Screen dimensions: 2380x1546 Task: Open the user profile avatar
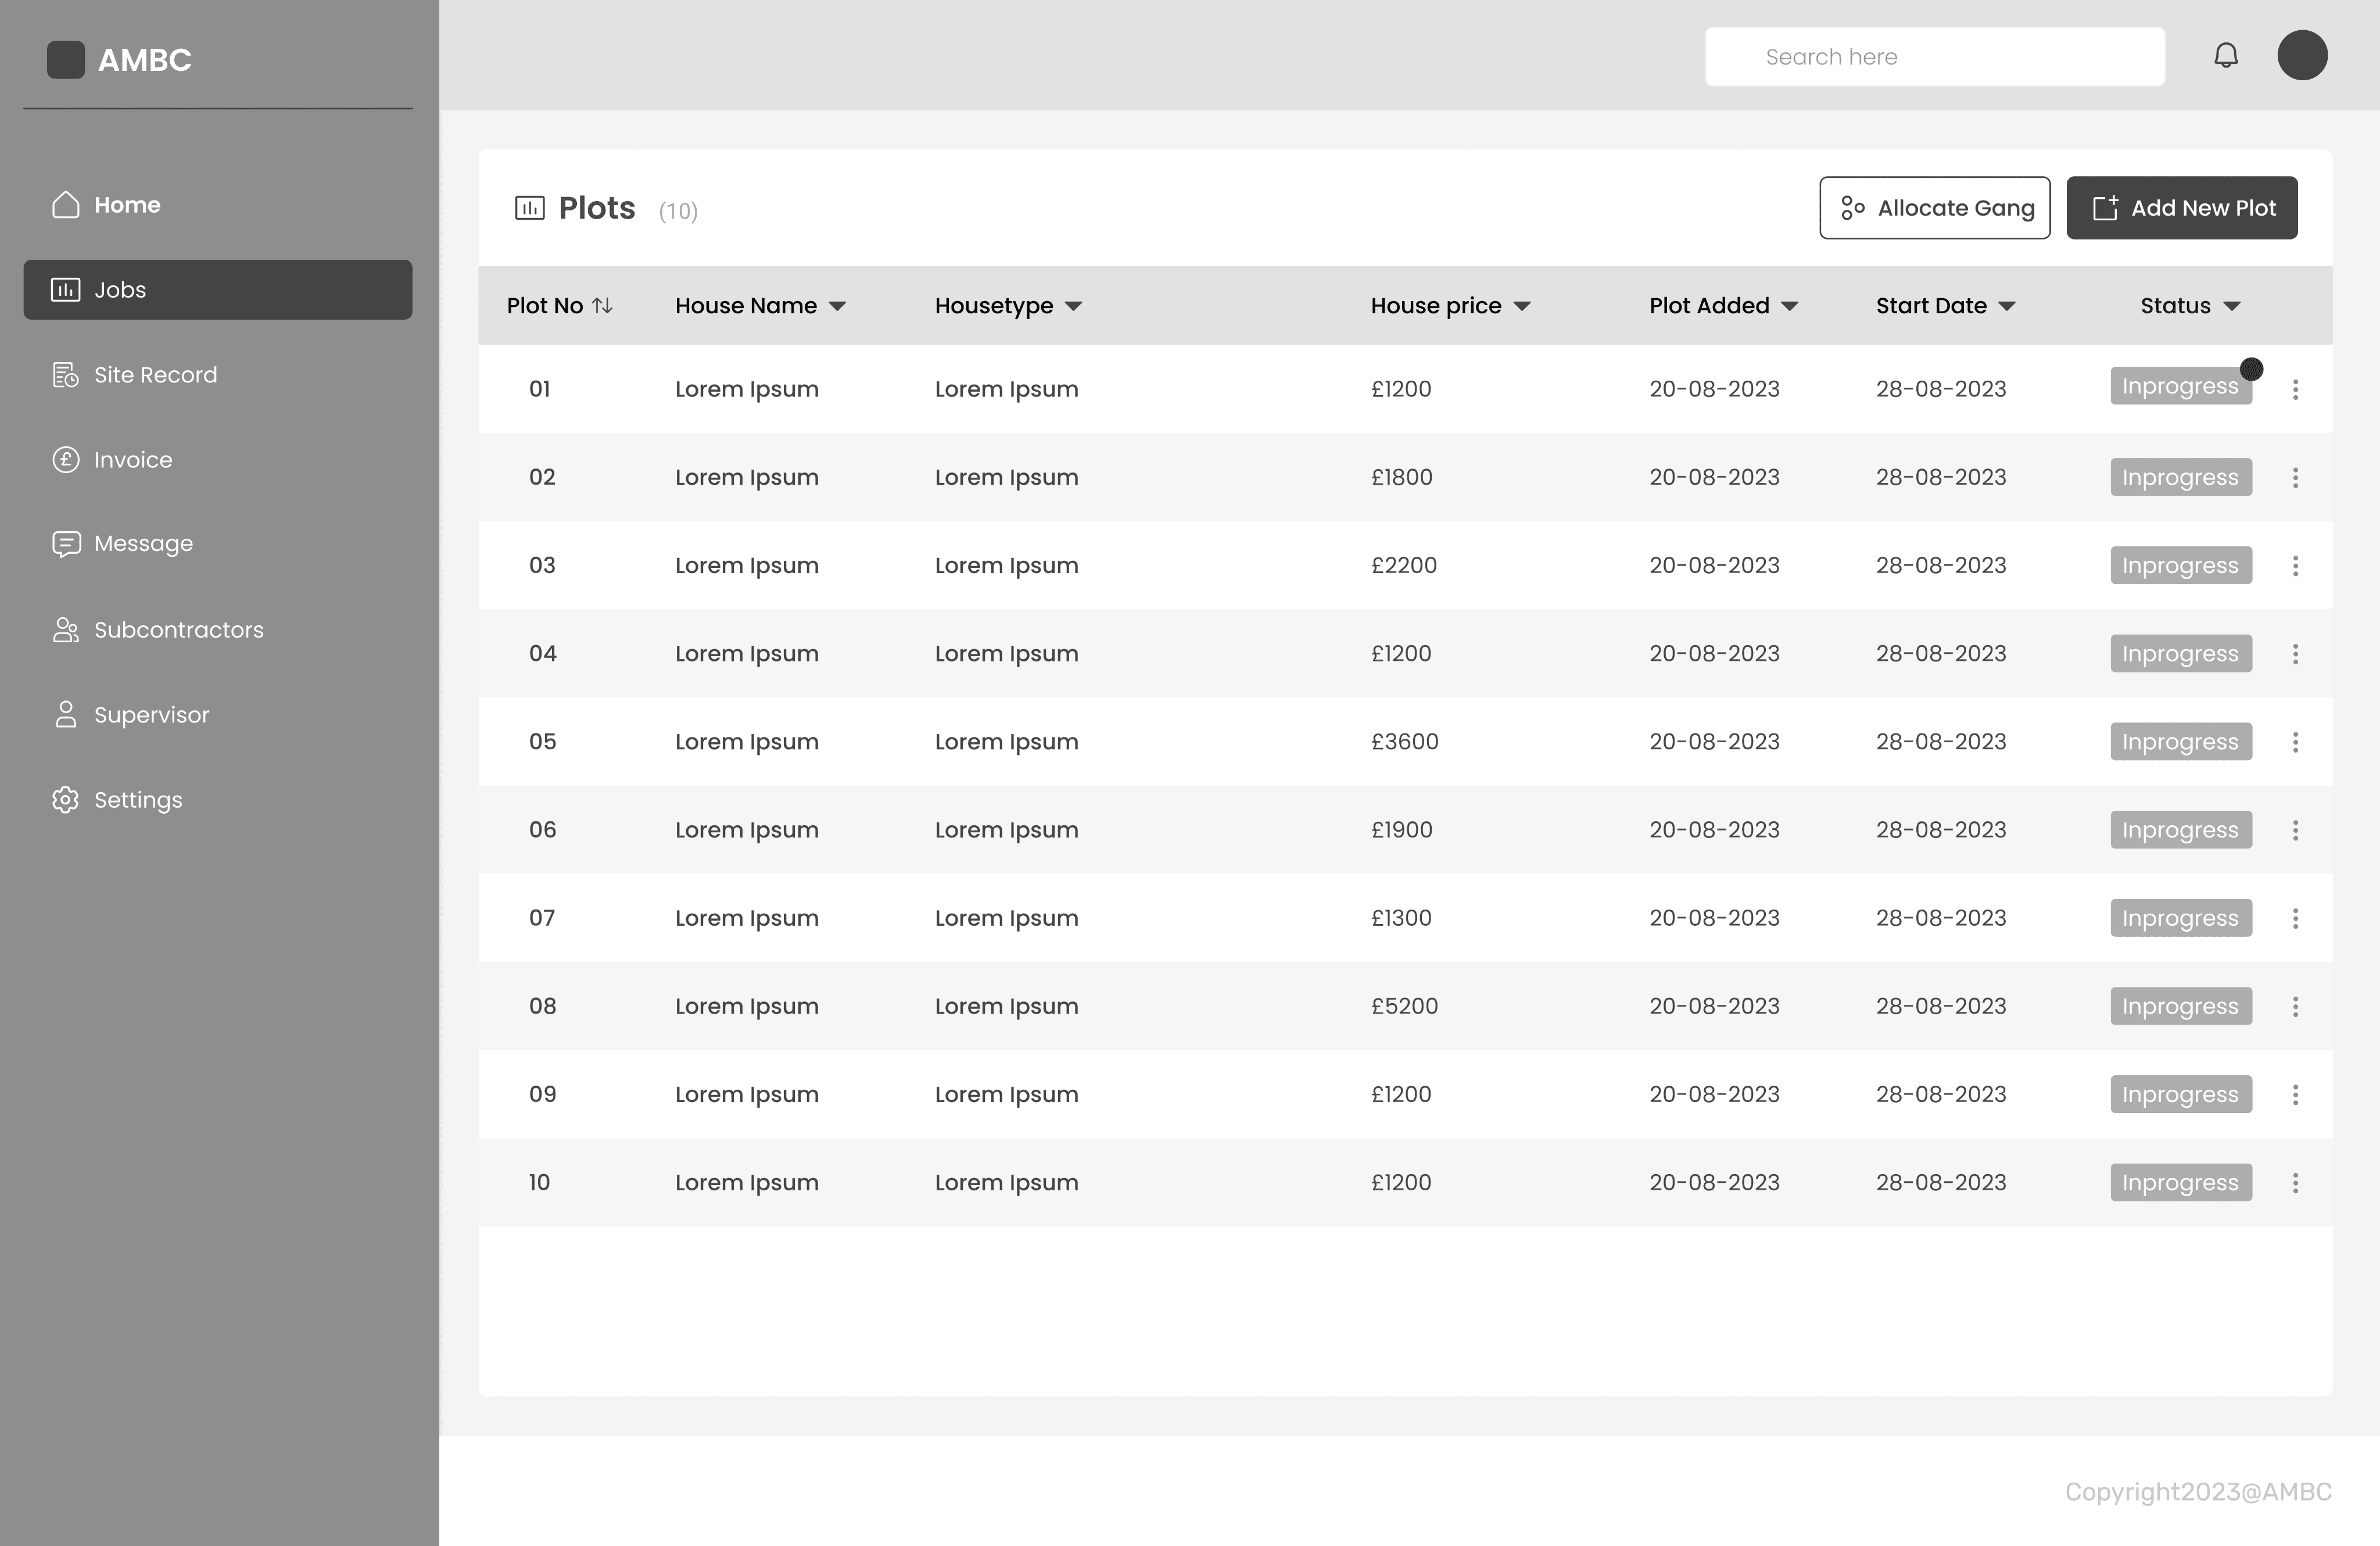(x=2302, y=55)
